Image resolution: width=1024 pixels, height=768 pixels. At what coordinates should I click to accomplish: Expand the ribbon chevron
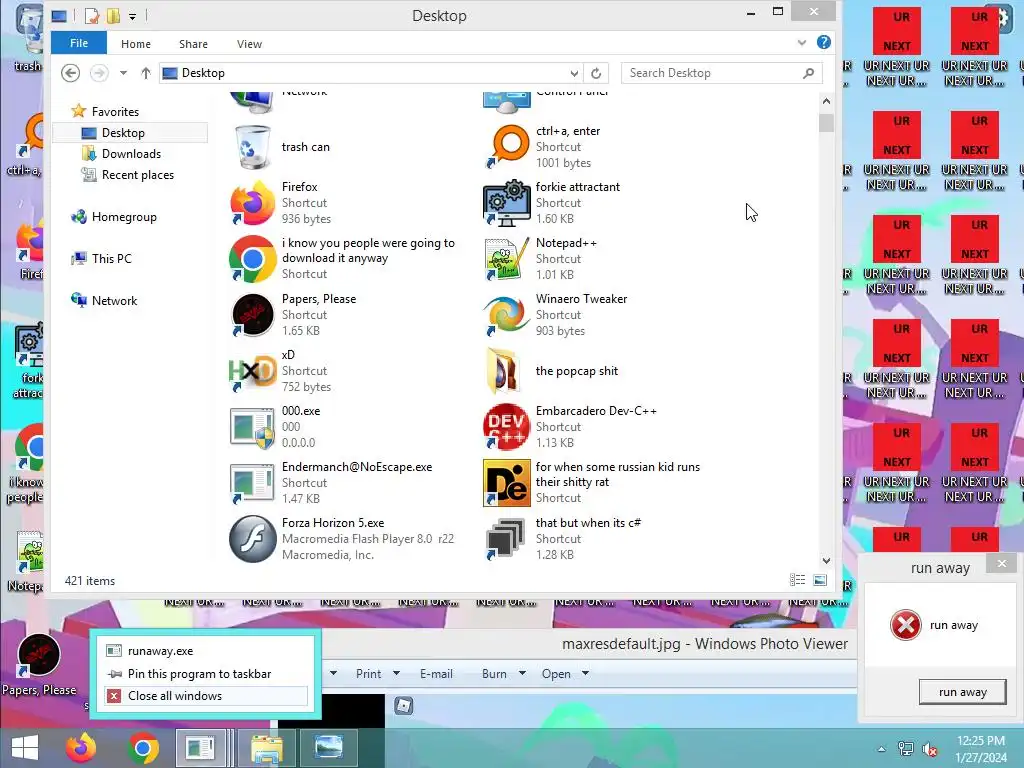802,43
